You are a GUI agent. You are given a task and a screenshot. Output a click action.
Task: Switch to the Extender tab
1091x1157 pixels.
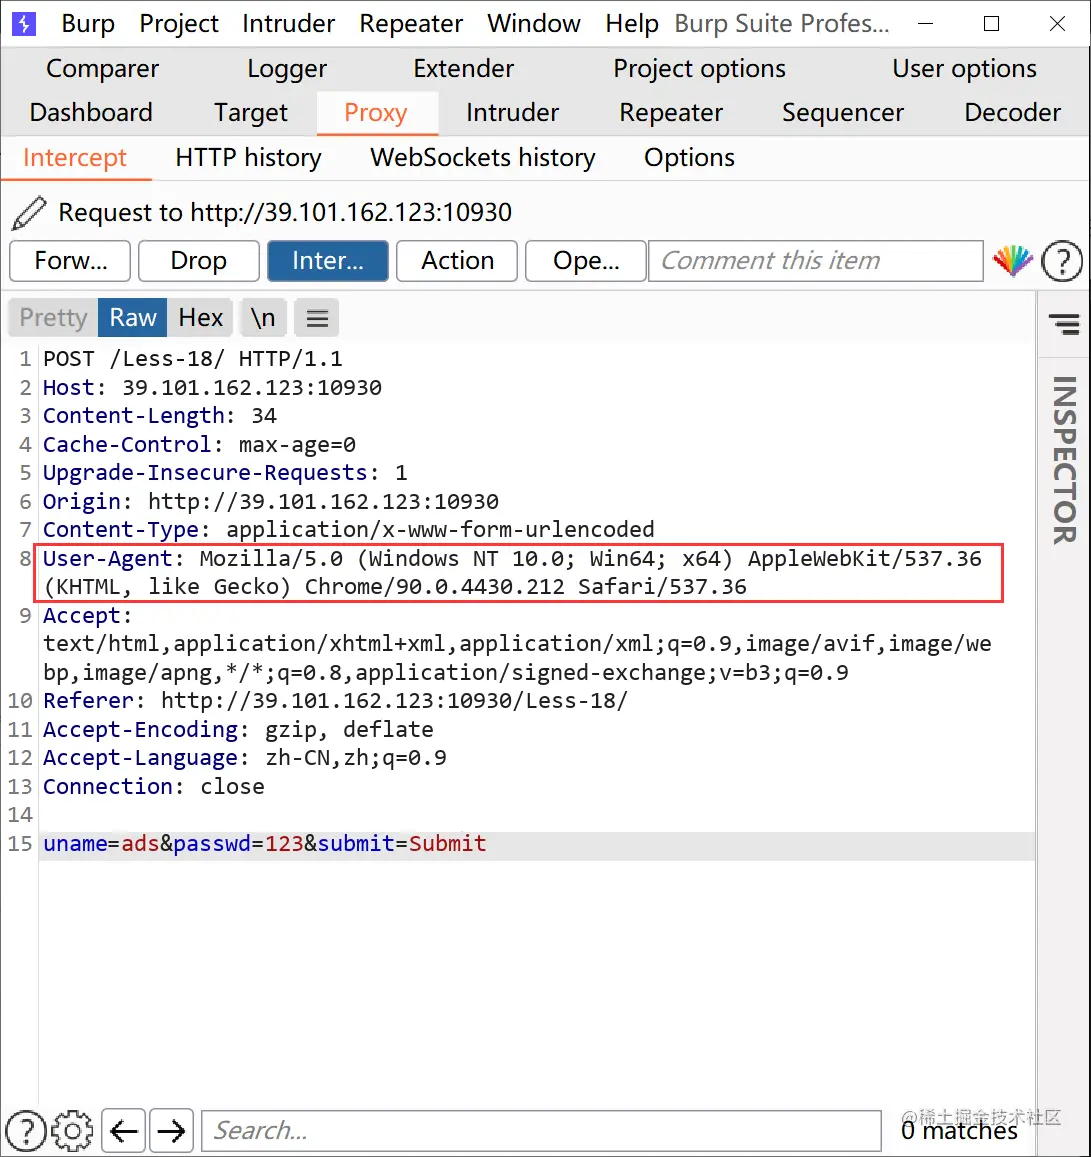463,69
